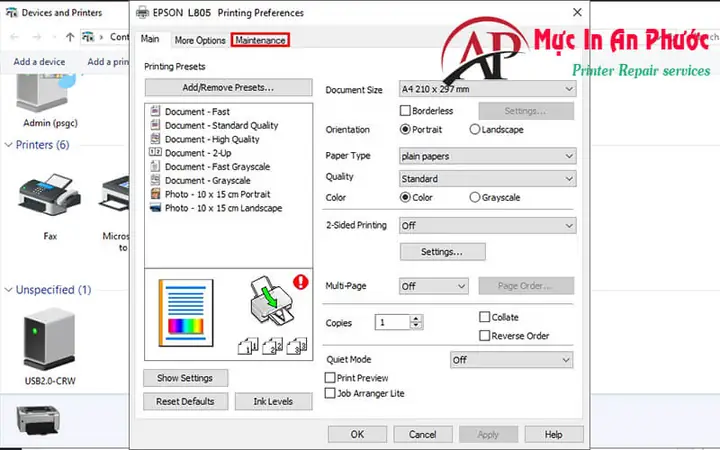Click the Document - 2-Up preset icon

(x=155, y=152)
